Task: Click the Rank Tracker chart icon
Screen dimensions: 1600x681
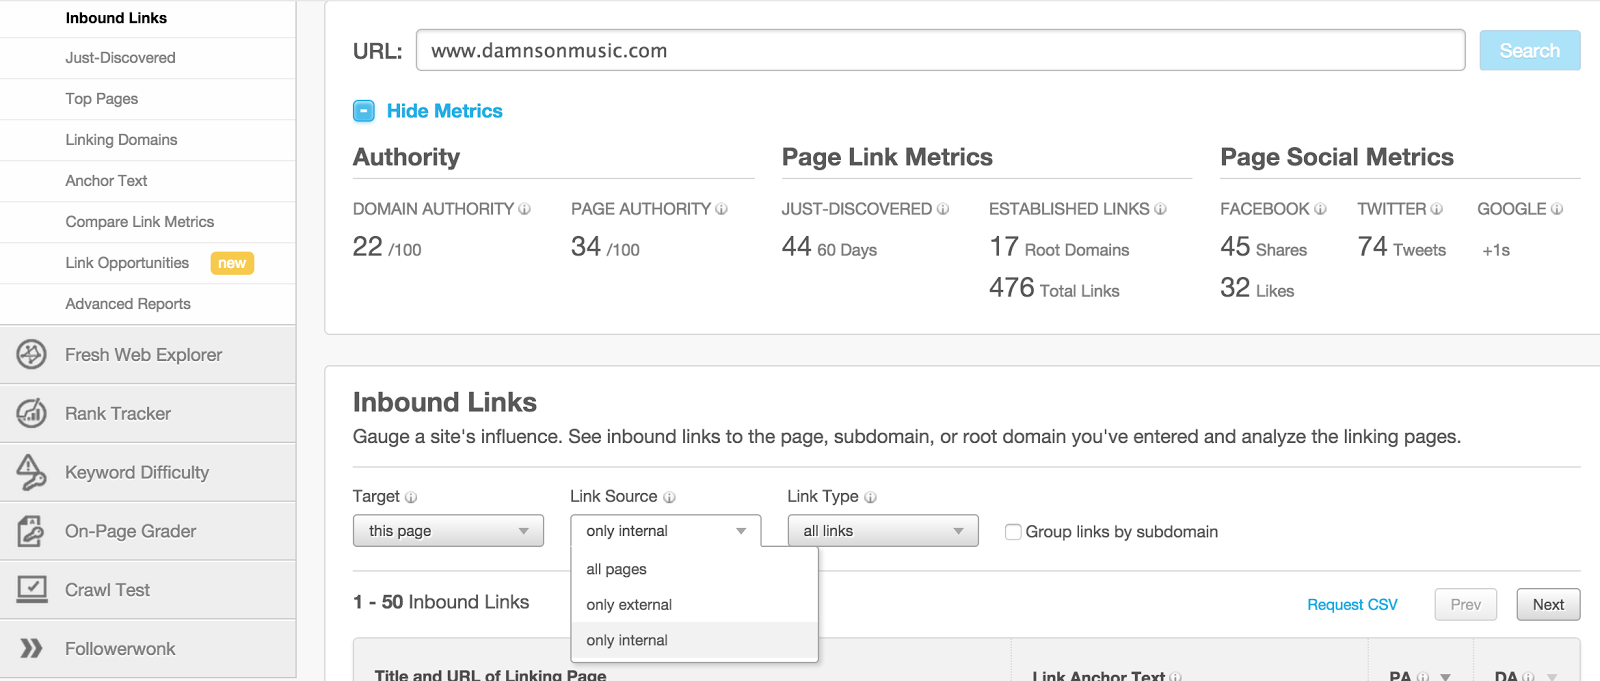Action: point(31,413)
